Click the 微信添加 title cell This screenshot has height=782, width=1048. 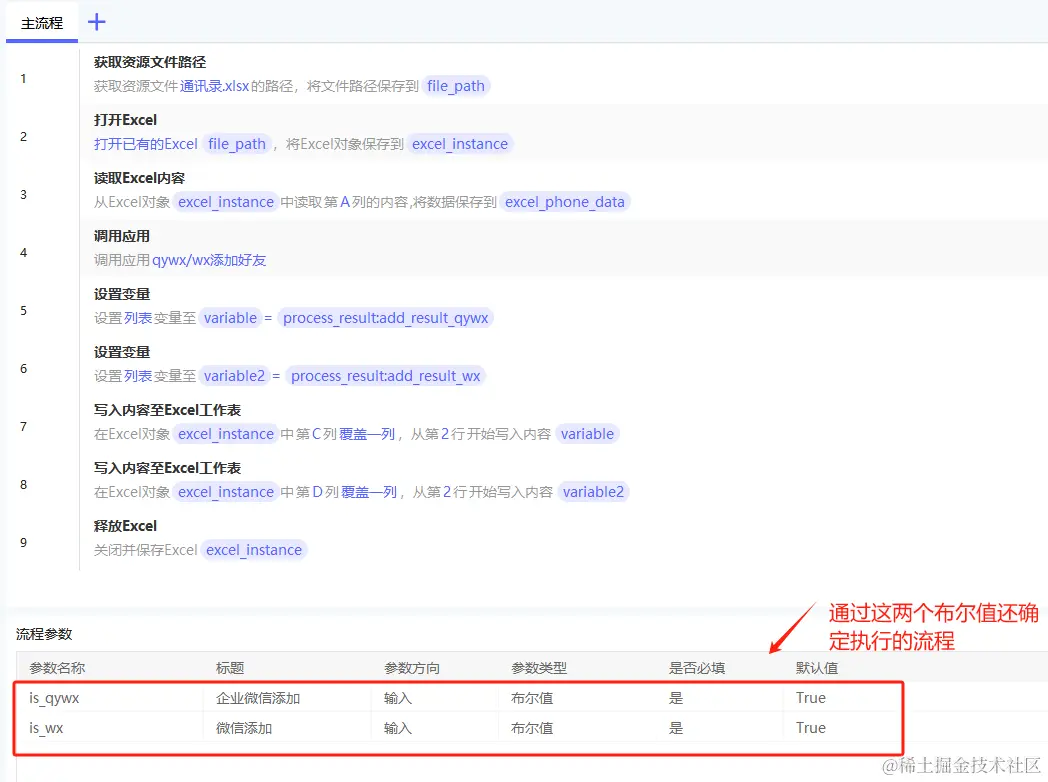pos(244,729)
